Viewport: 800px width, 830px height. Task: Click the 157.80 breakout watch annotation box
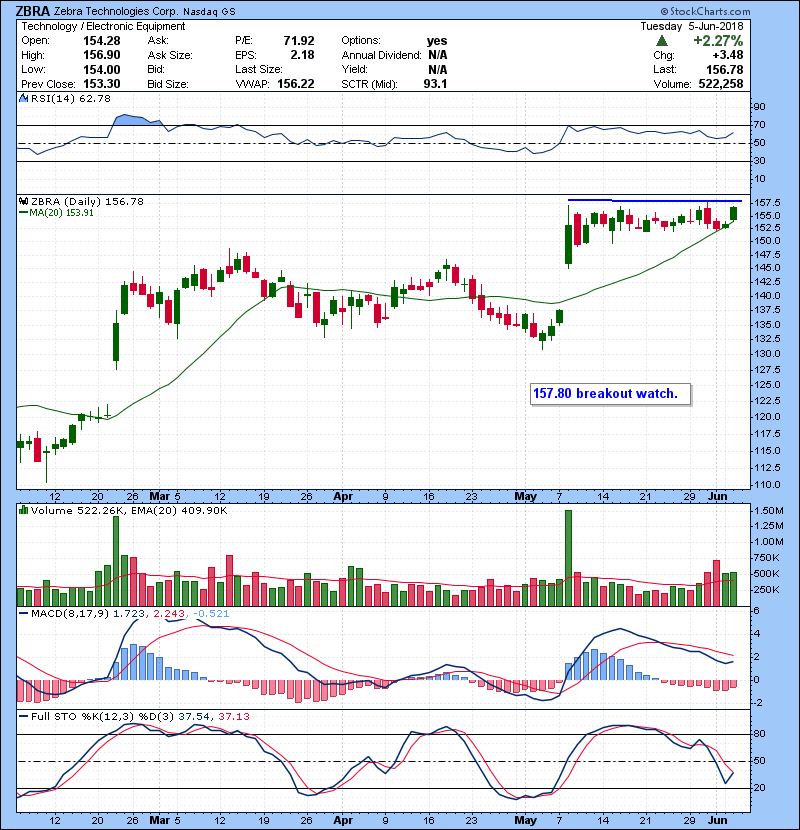click(610, 394)
